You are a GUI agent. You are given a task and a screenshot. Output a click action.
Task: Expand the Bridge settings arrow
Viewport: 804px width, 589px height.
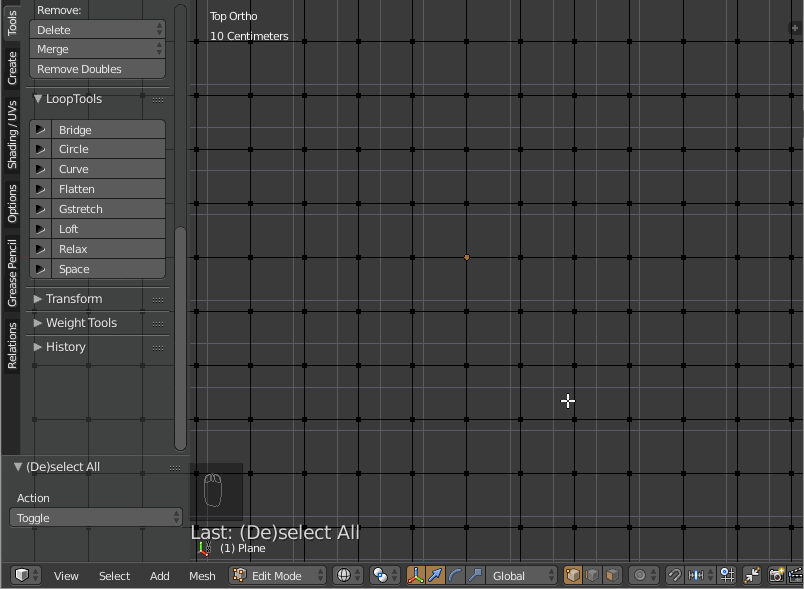click(x=41, y=130)
